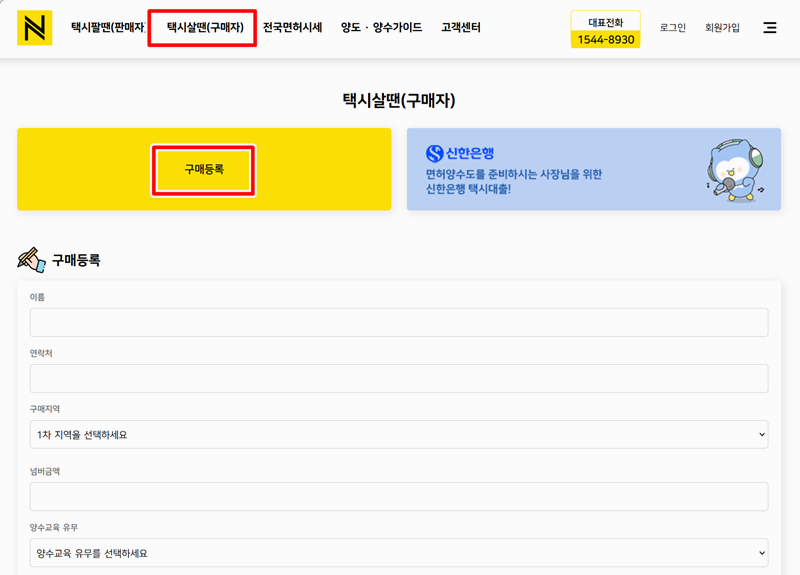Open the 택시살땐(구매자) menu
This screenshot has height=575, width=800.
[x=205, y=28]
